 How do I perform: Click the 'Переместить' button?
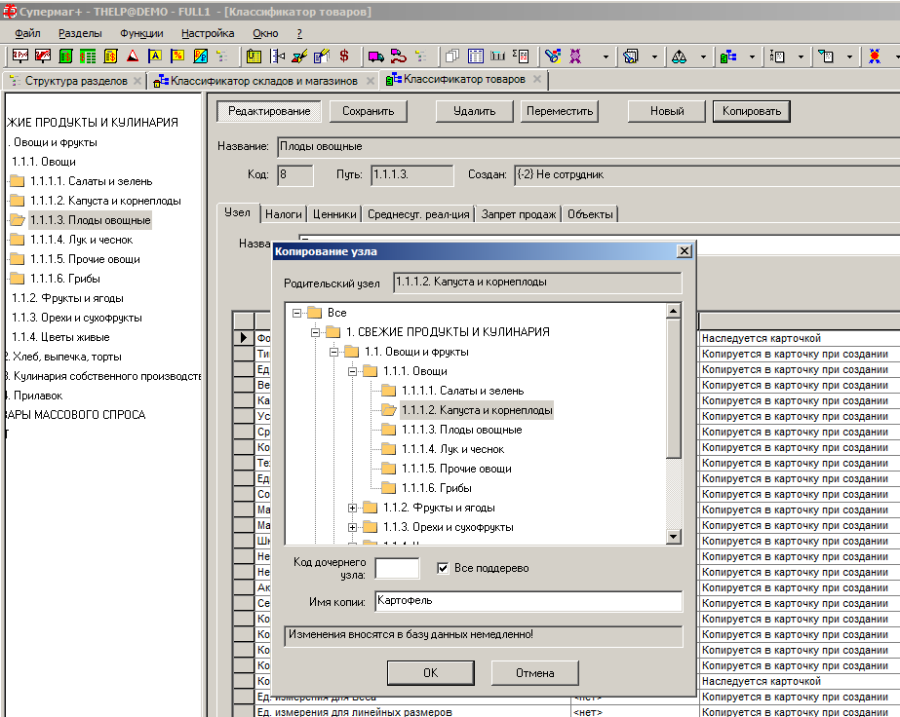560,111
